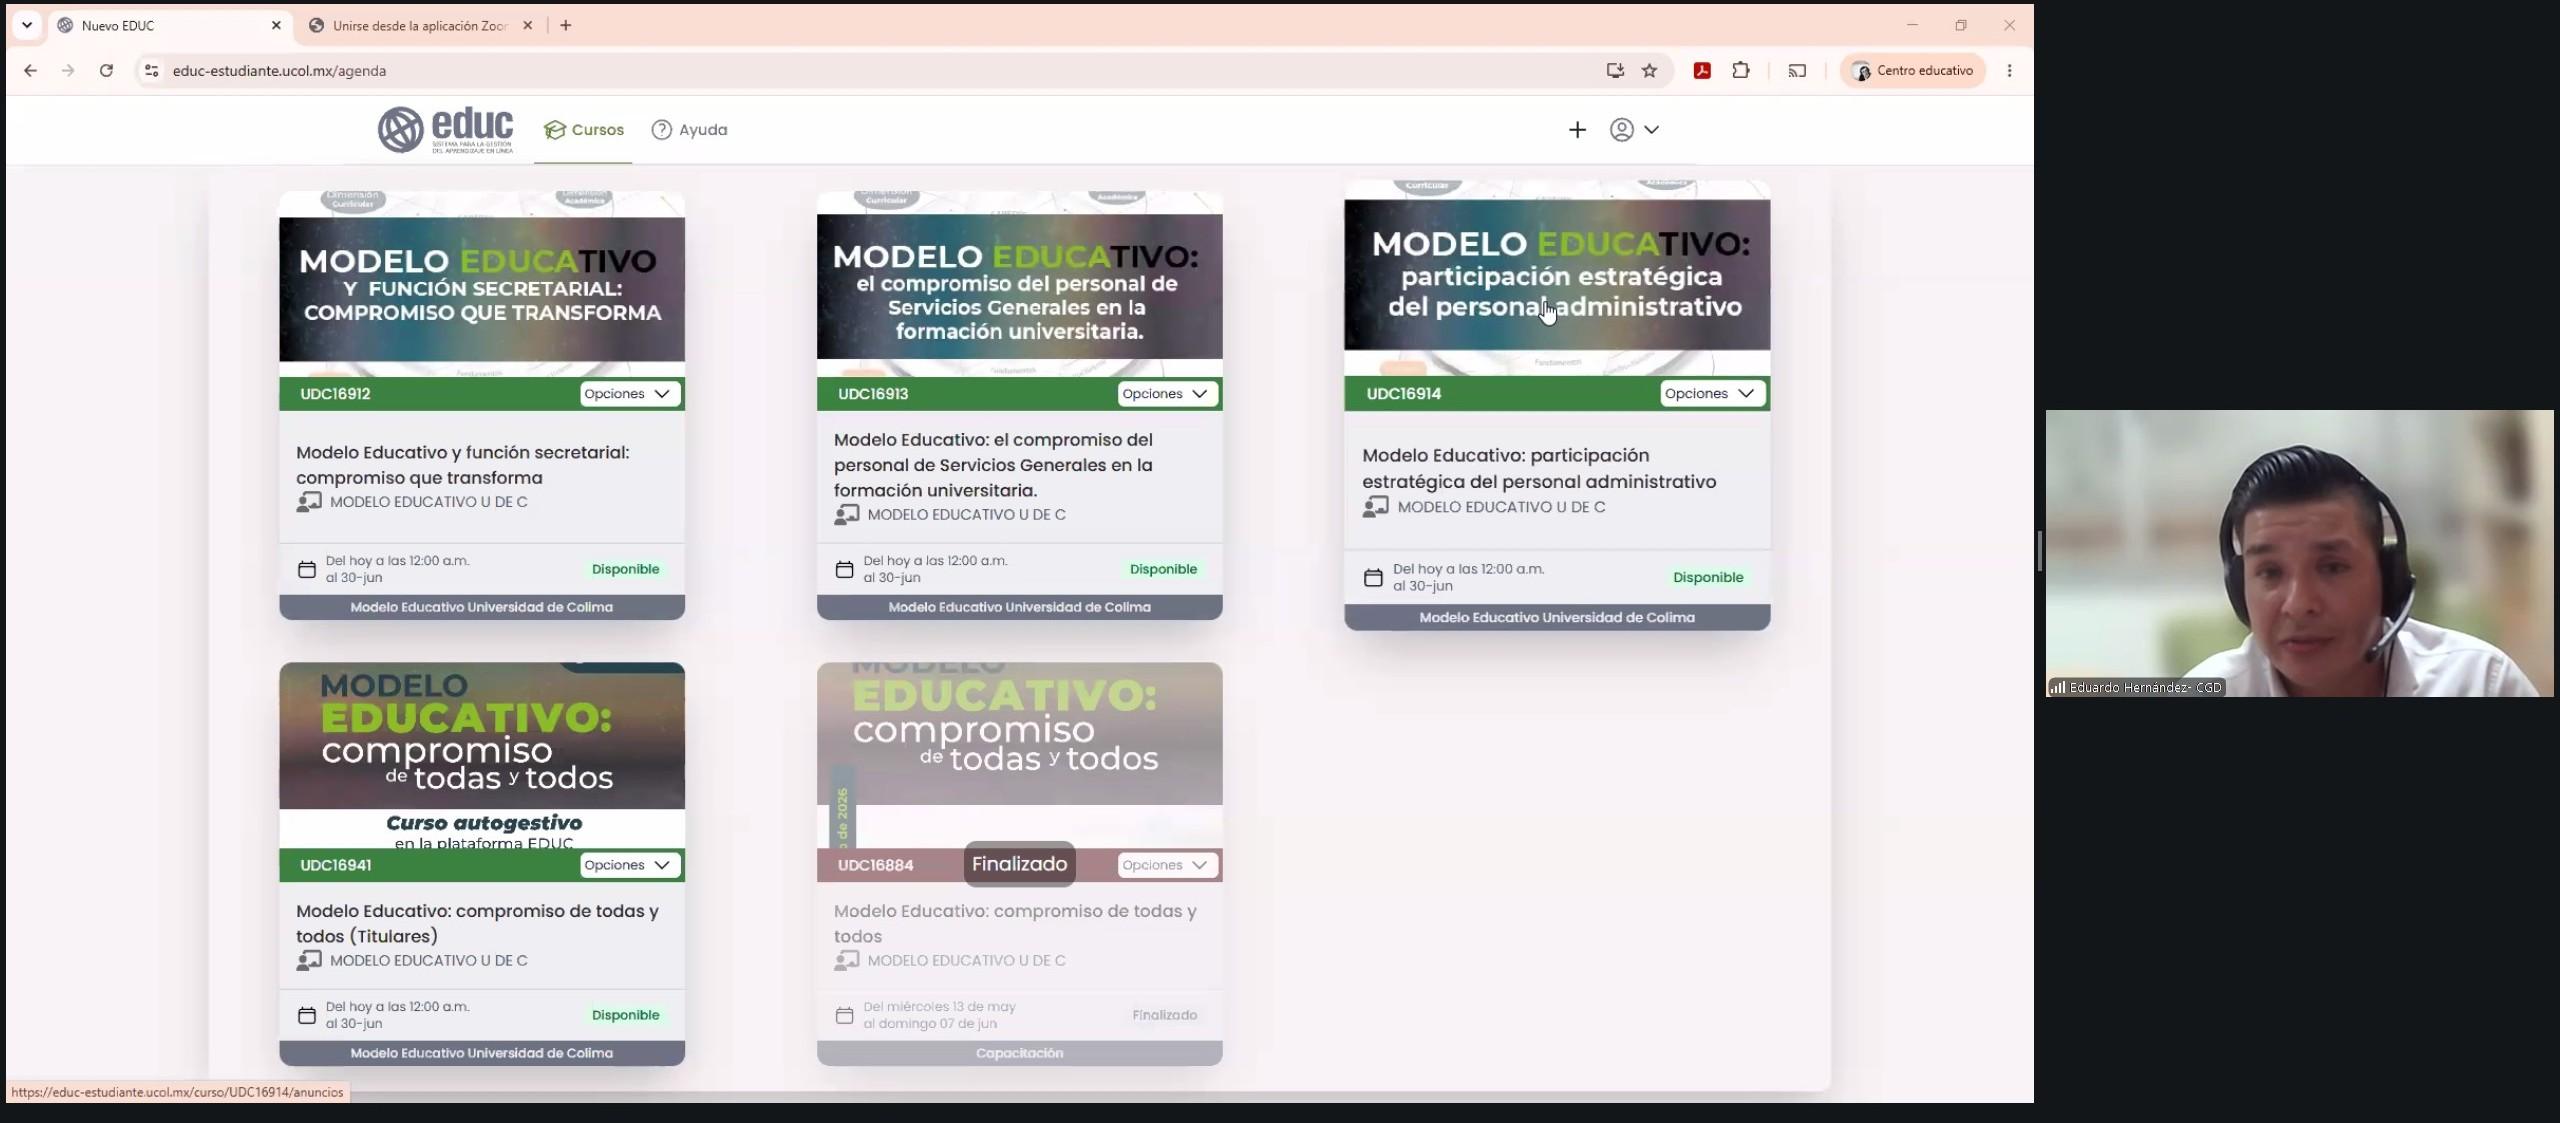
Task: Open course title 'compromiso de todas y todos (Titulares)'
Action: 477,923
